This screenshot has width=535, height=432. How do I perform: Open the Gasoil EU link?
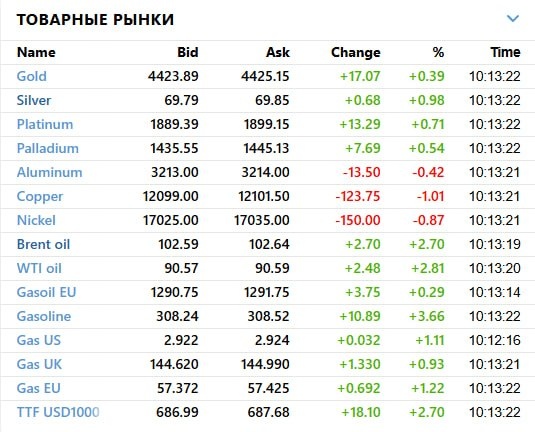coord(46,292)
